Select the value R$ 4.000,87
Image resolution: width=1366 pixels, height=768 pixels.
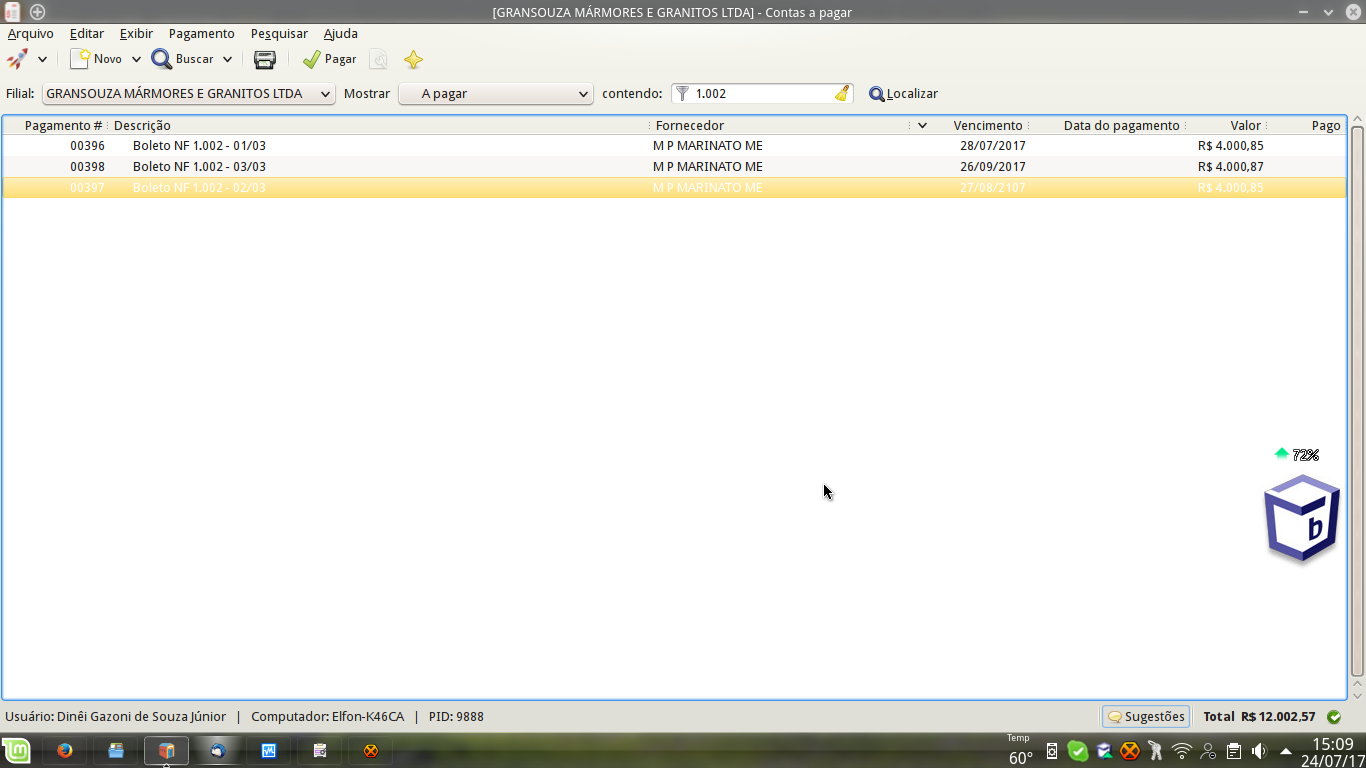1230,166
